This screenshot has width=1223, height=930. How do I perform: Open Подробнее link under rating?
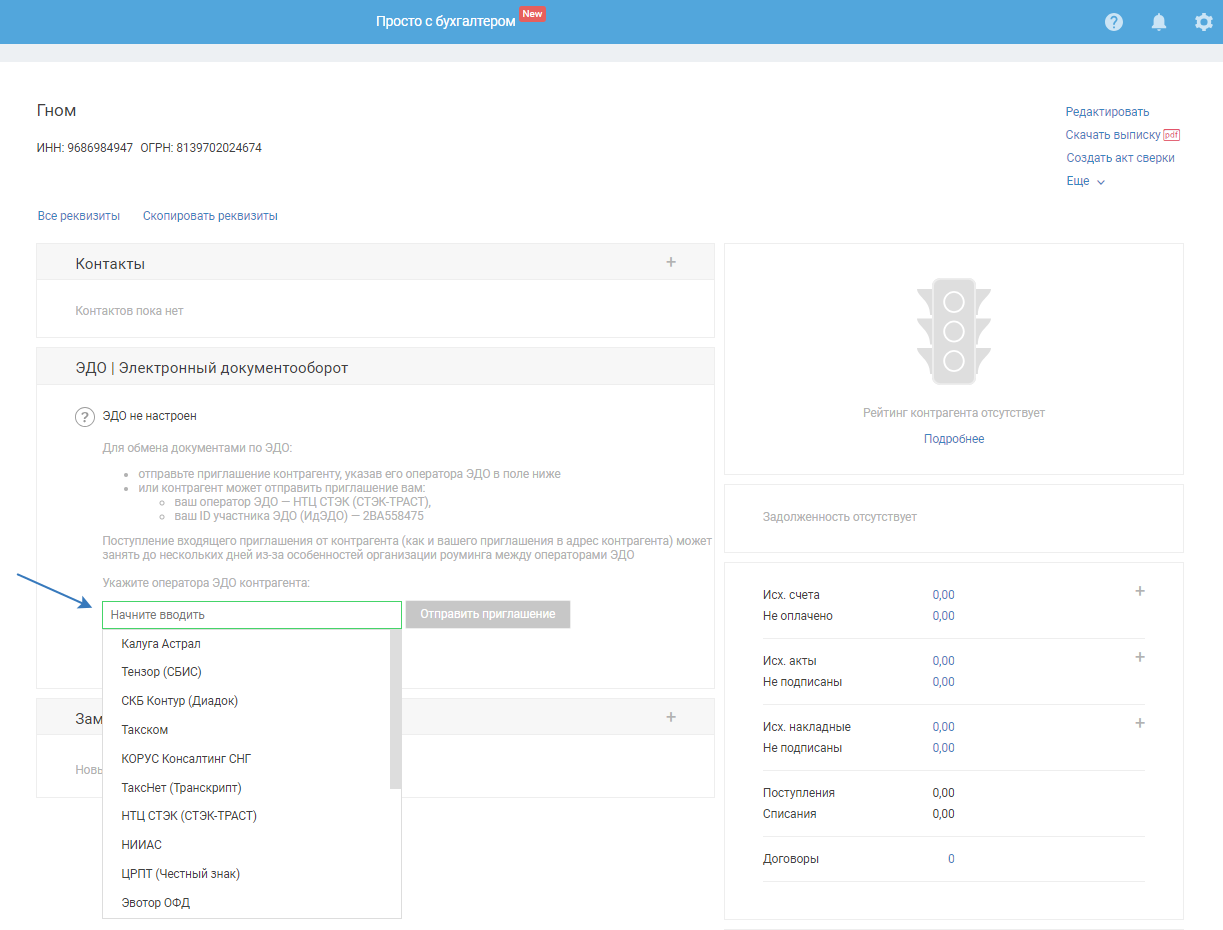point(954,439)
